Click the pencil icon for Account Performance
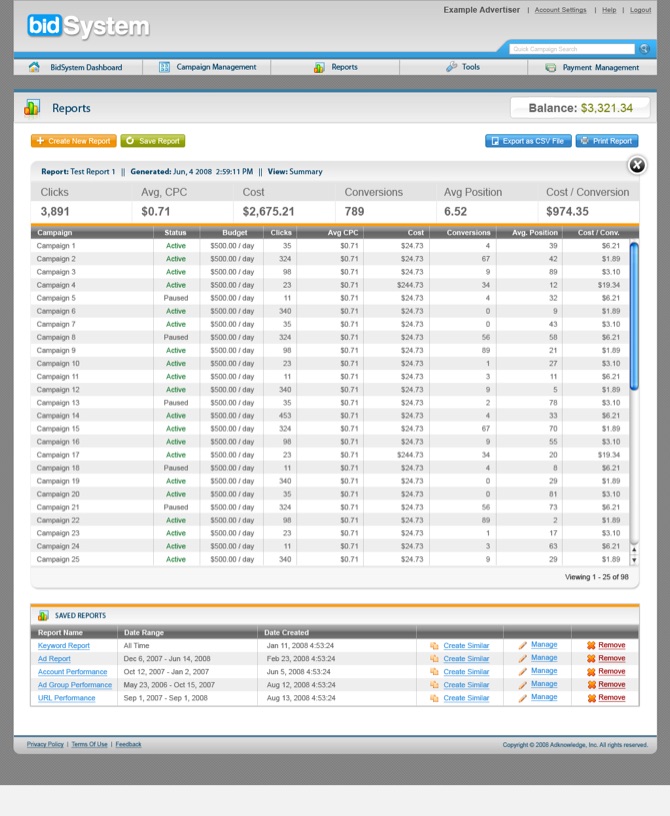Image resolution: width=670 pixels, height=816 pixels. 523,671
